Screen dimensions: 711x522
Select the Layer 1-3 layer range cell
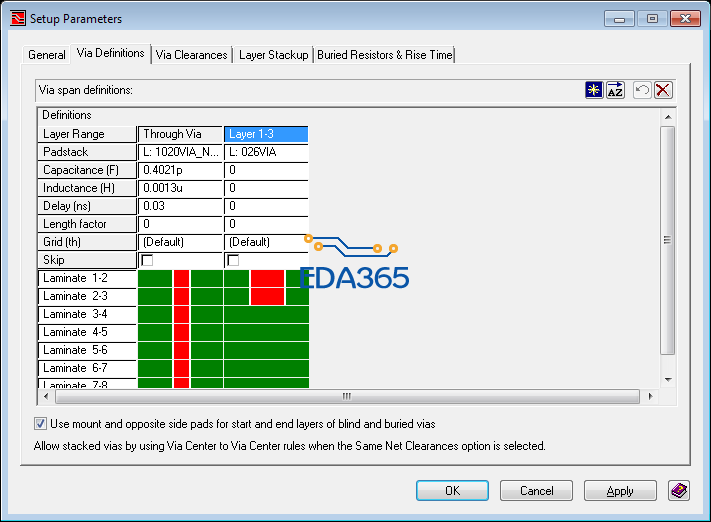click(x=266, y=134)
